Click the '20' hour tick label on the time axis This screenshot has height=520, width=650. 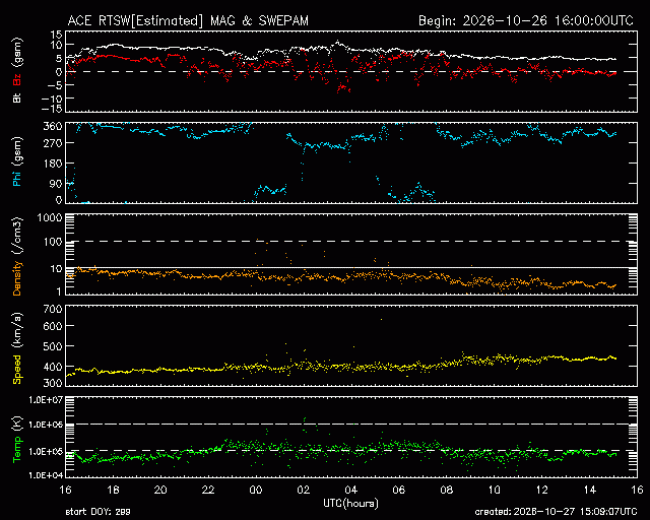160,490
